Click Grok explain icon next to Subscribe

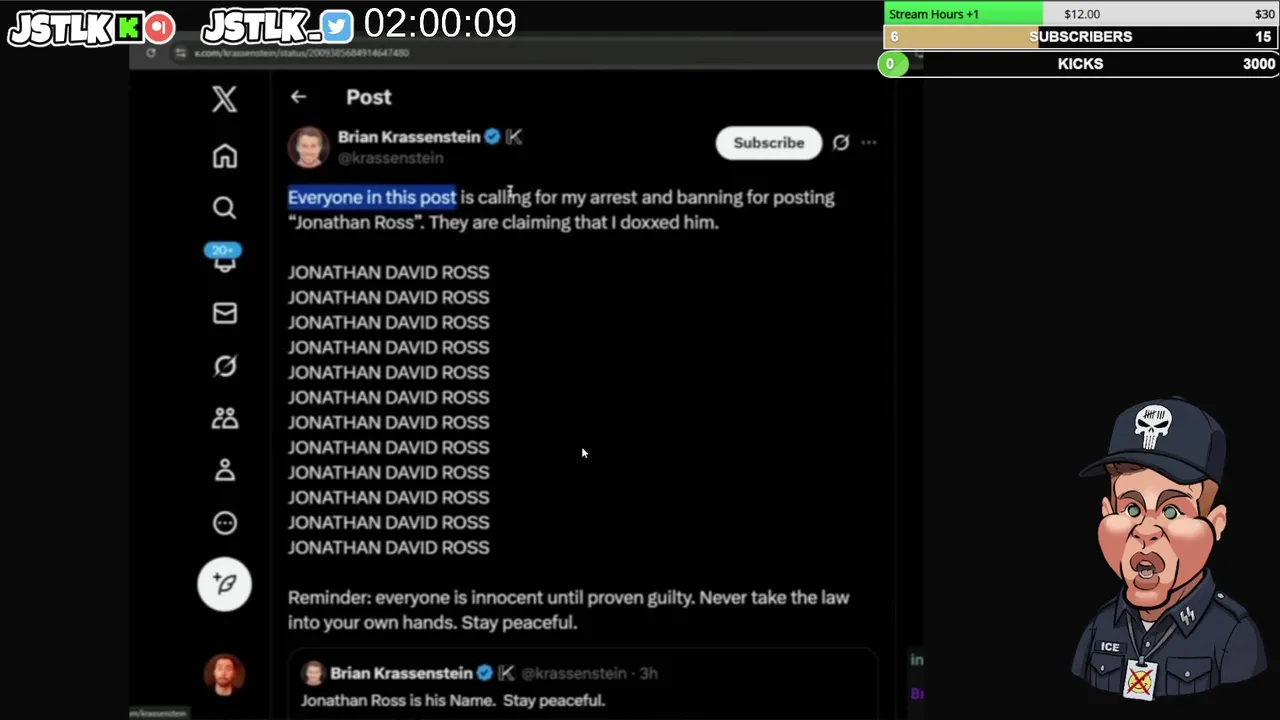(841, 143)
